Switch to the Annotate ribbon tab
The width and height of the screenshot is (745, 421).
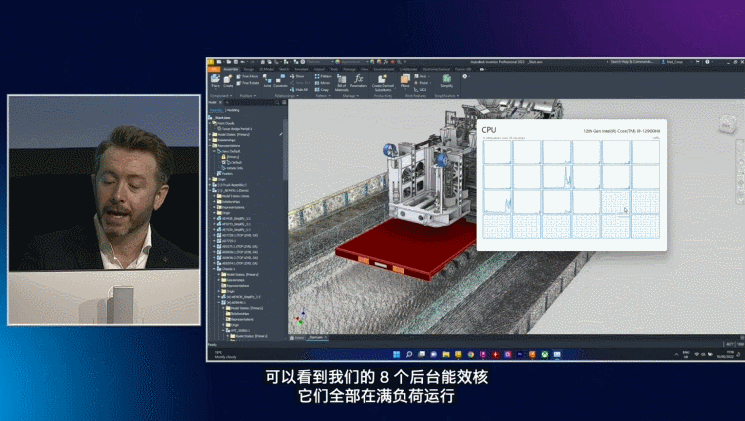pos(301,69)
